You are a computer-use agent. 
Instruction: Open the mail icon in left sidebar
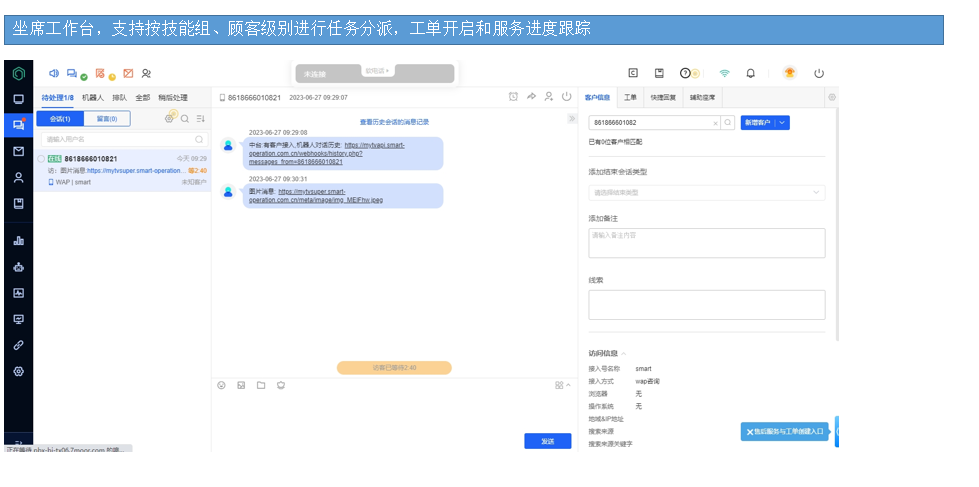pyautogui.click(x=18, y=151)
